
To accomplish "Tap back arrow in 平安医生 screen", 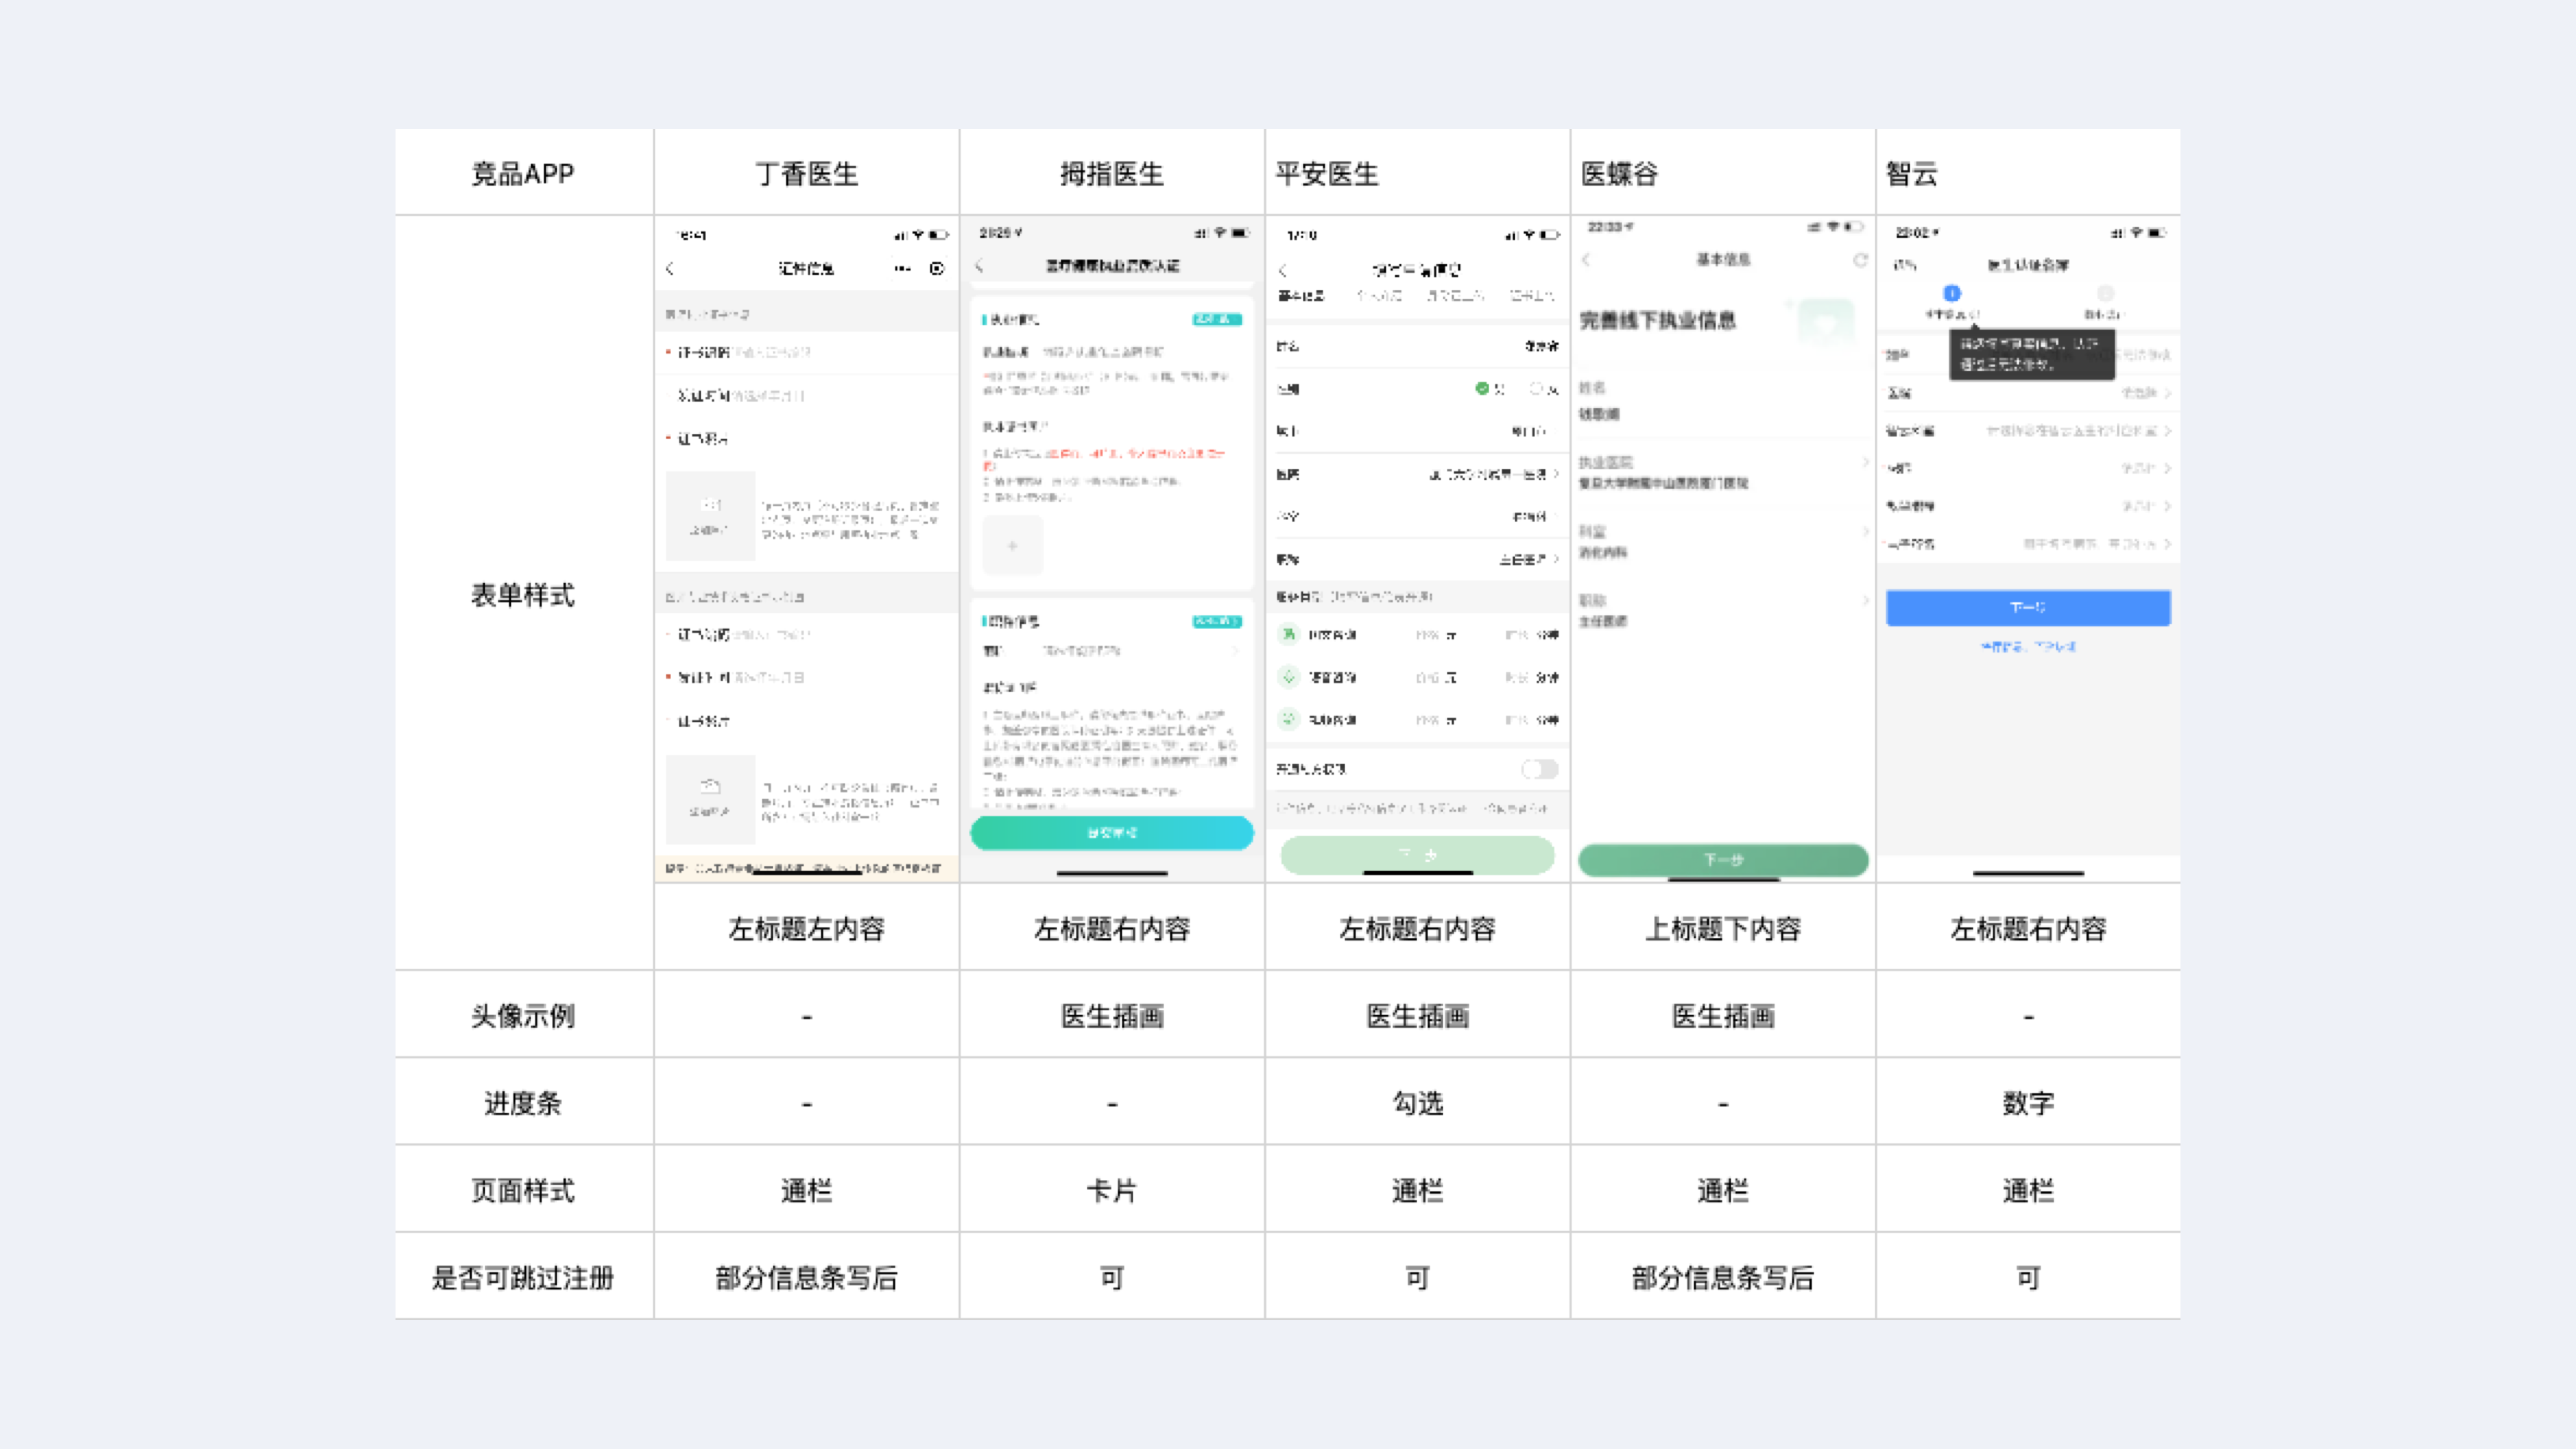I will point(1282,270).
